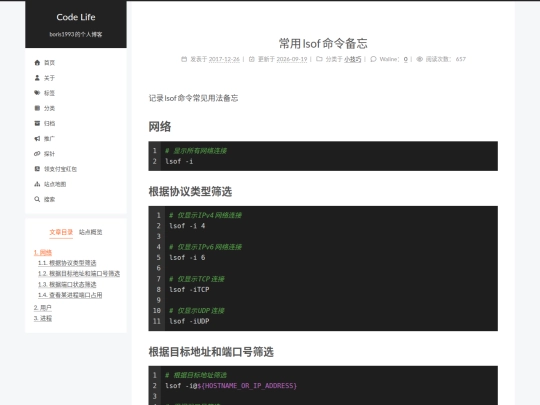The image size is (540, 405).
Task: Click the megaphone icon beside 推广
Action: point(37,138)
